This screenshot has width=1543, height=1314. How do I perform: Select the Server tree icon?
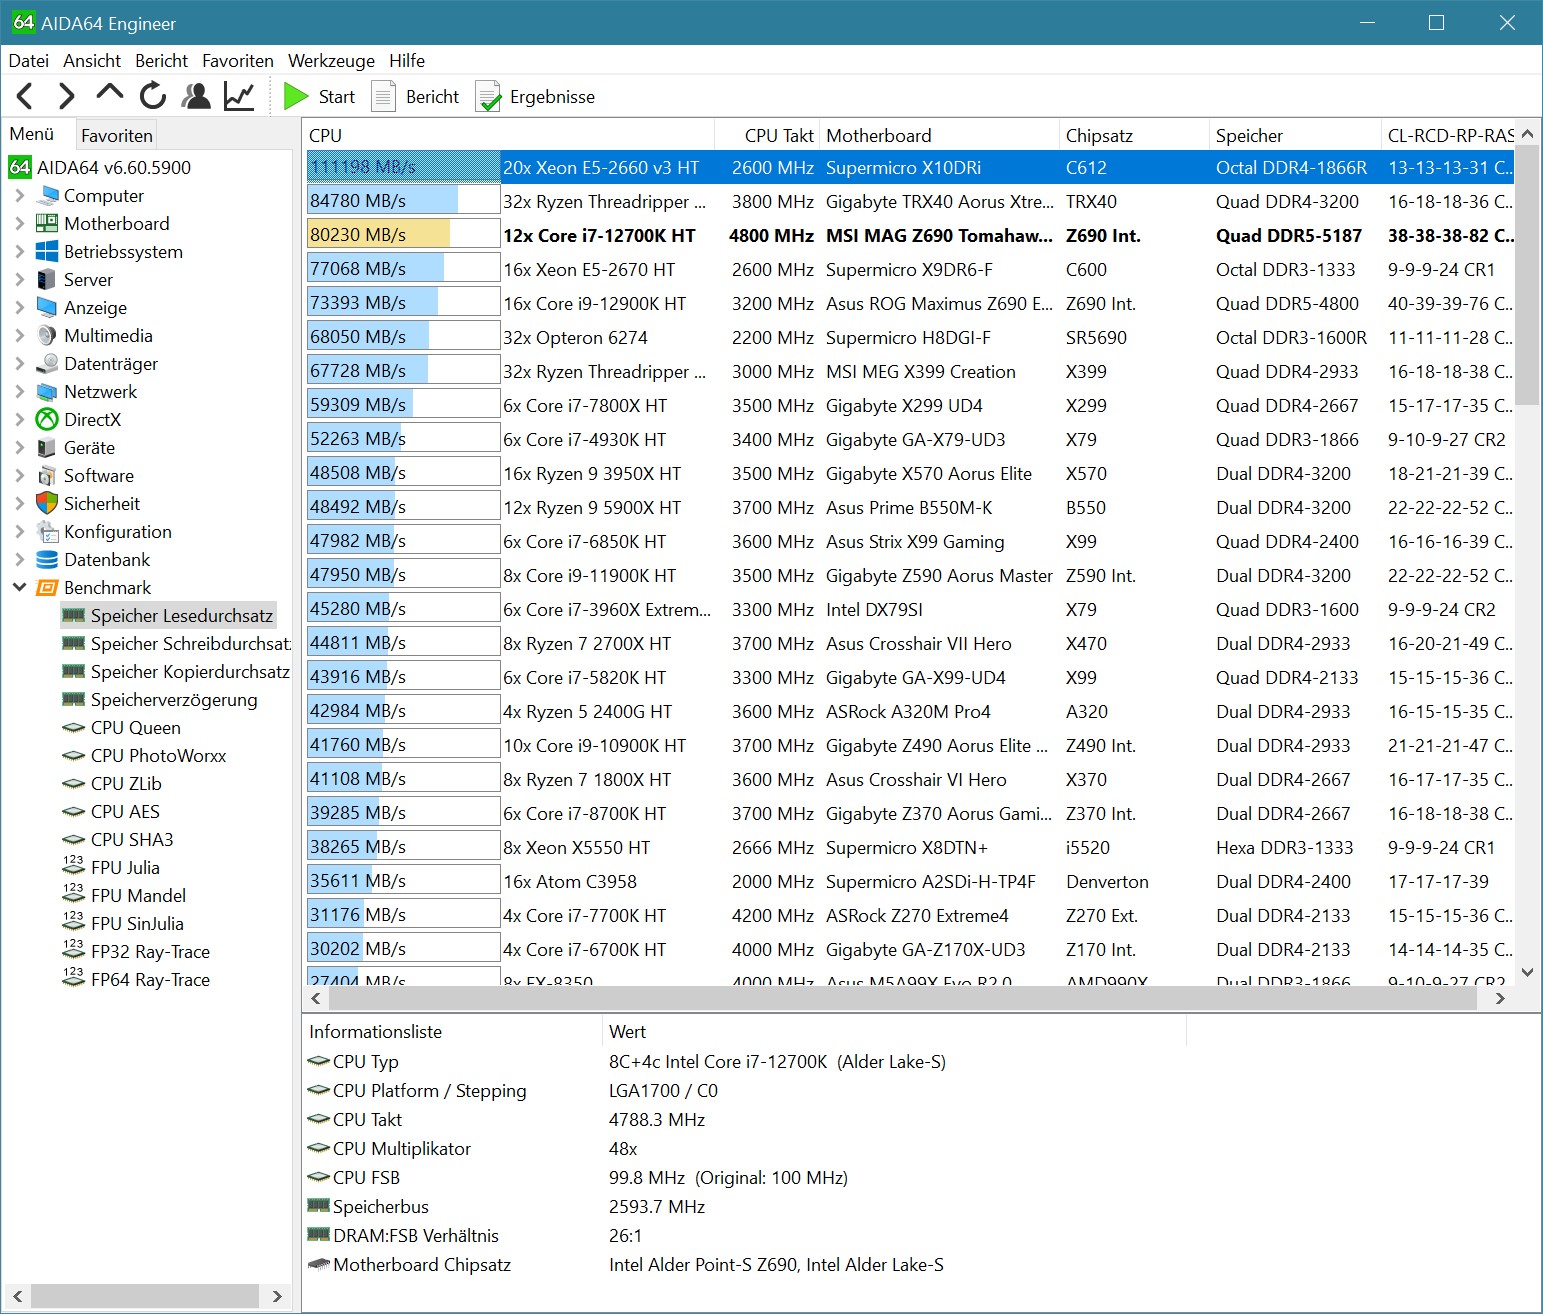click(47, 280)
